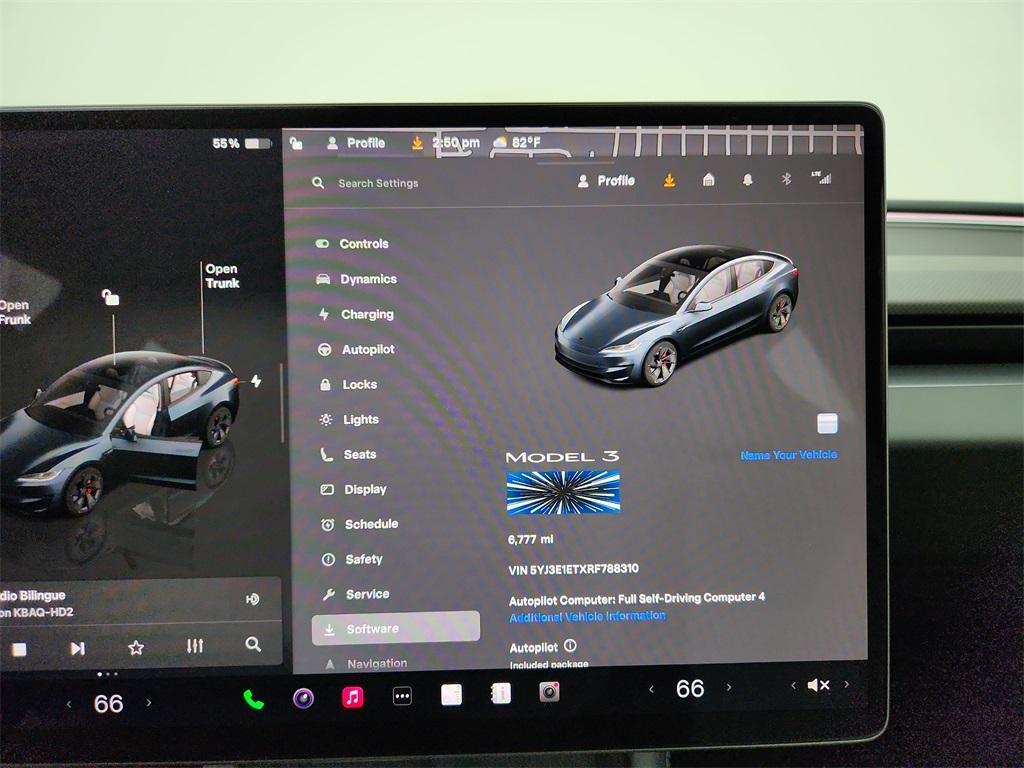Open the Locks settings

(347, 385)
